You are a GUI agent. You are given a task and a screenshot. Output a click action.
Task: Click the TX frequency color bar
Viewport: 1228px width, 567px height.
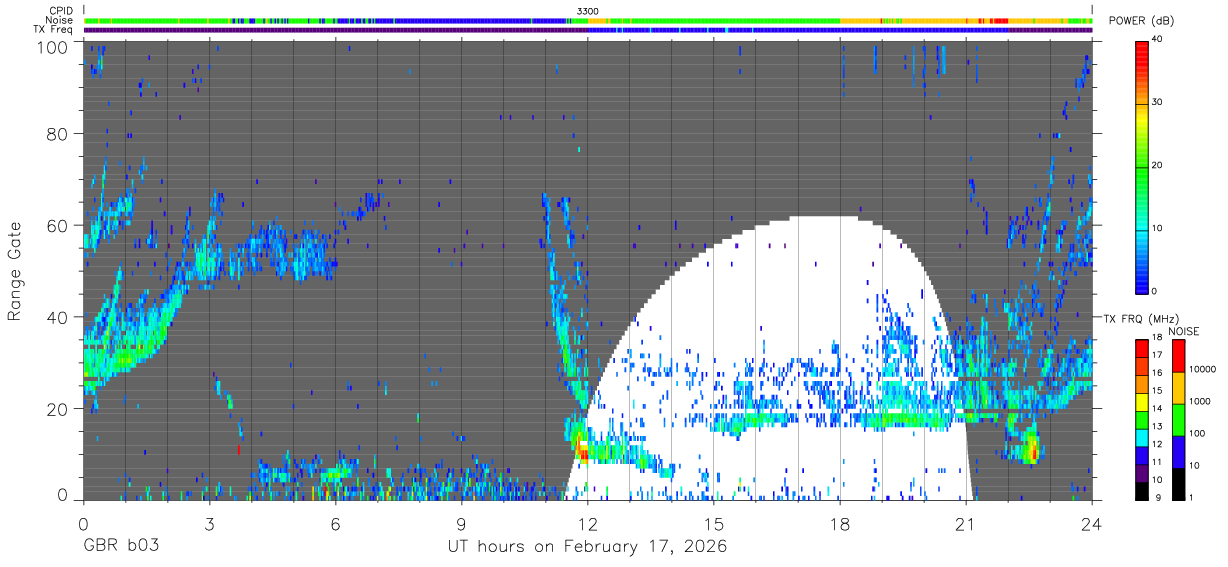pyautogui.click(x=1141, y=418)
